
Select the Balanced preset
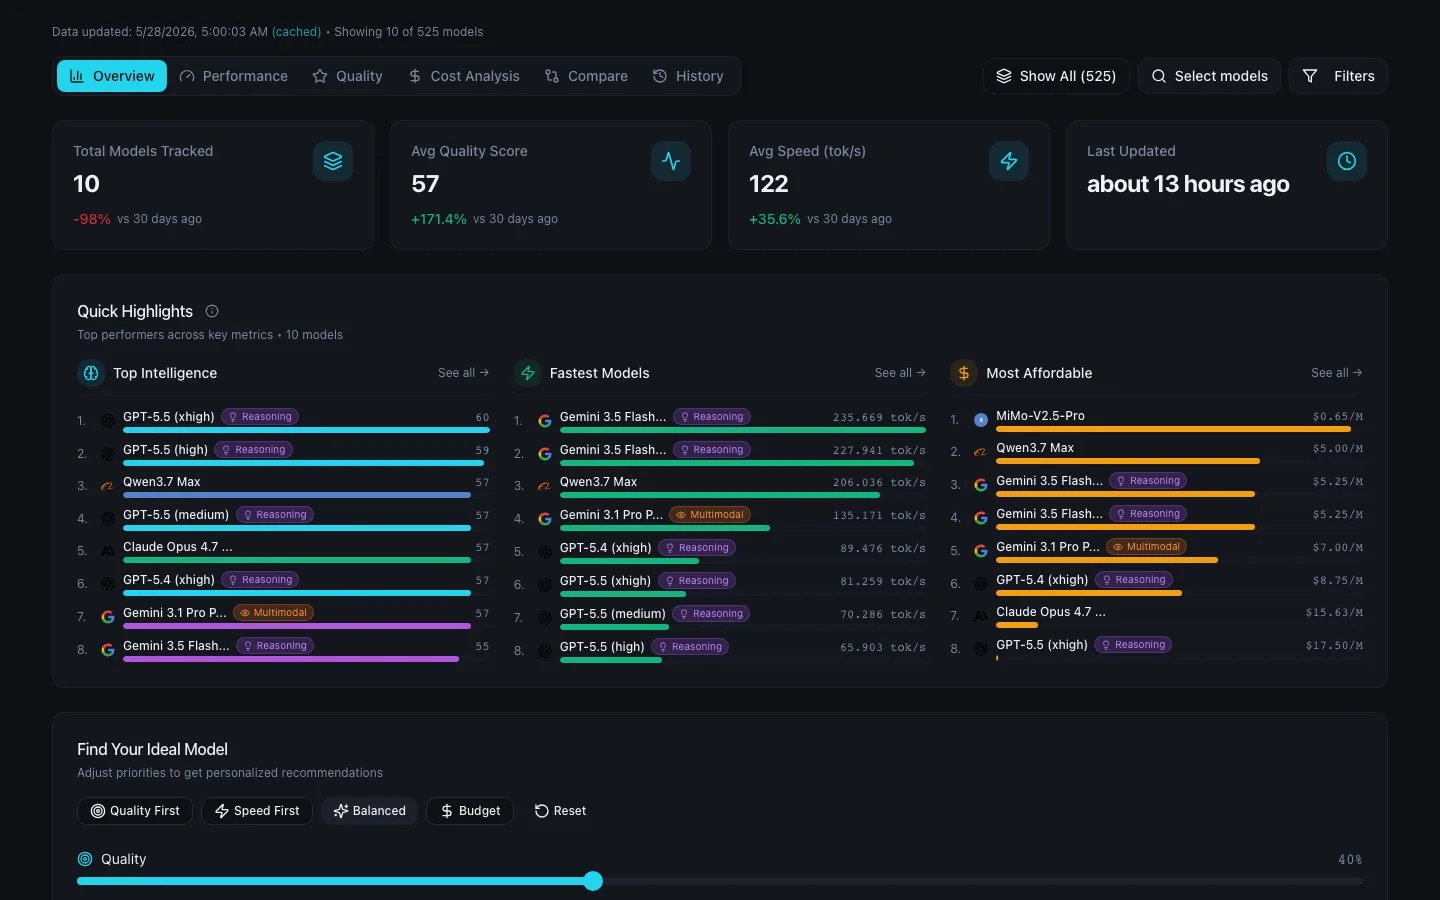click(370, 811)
